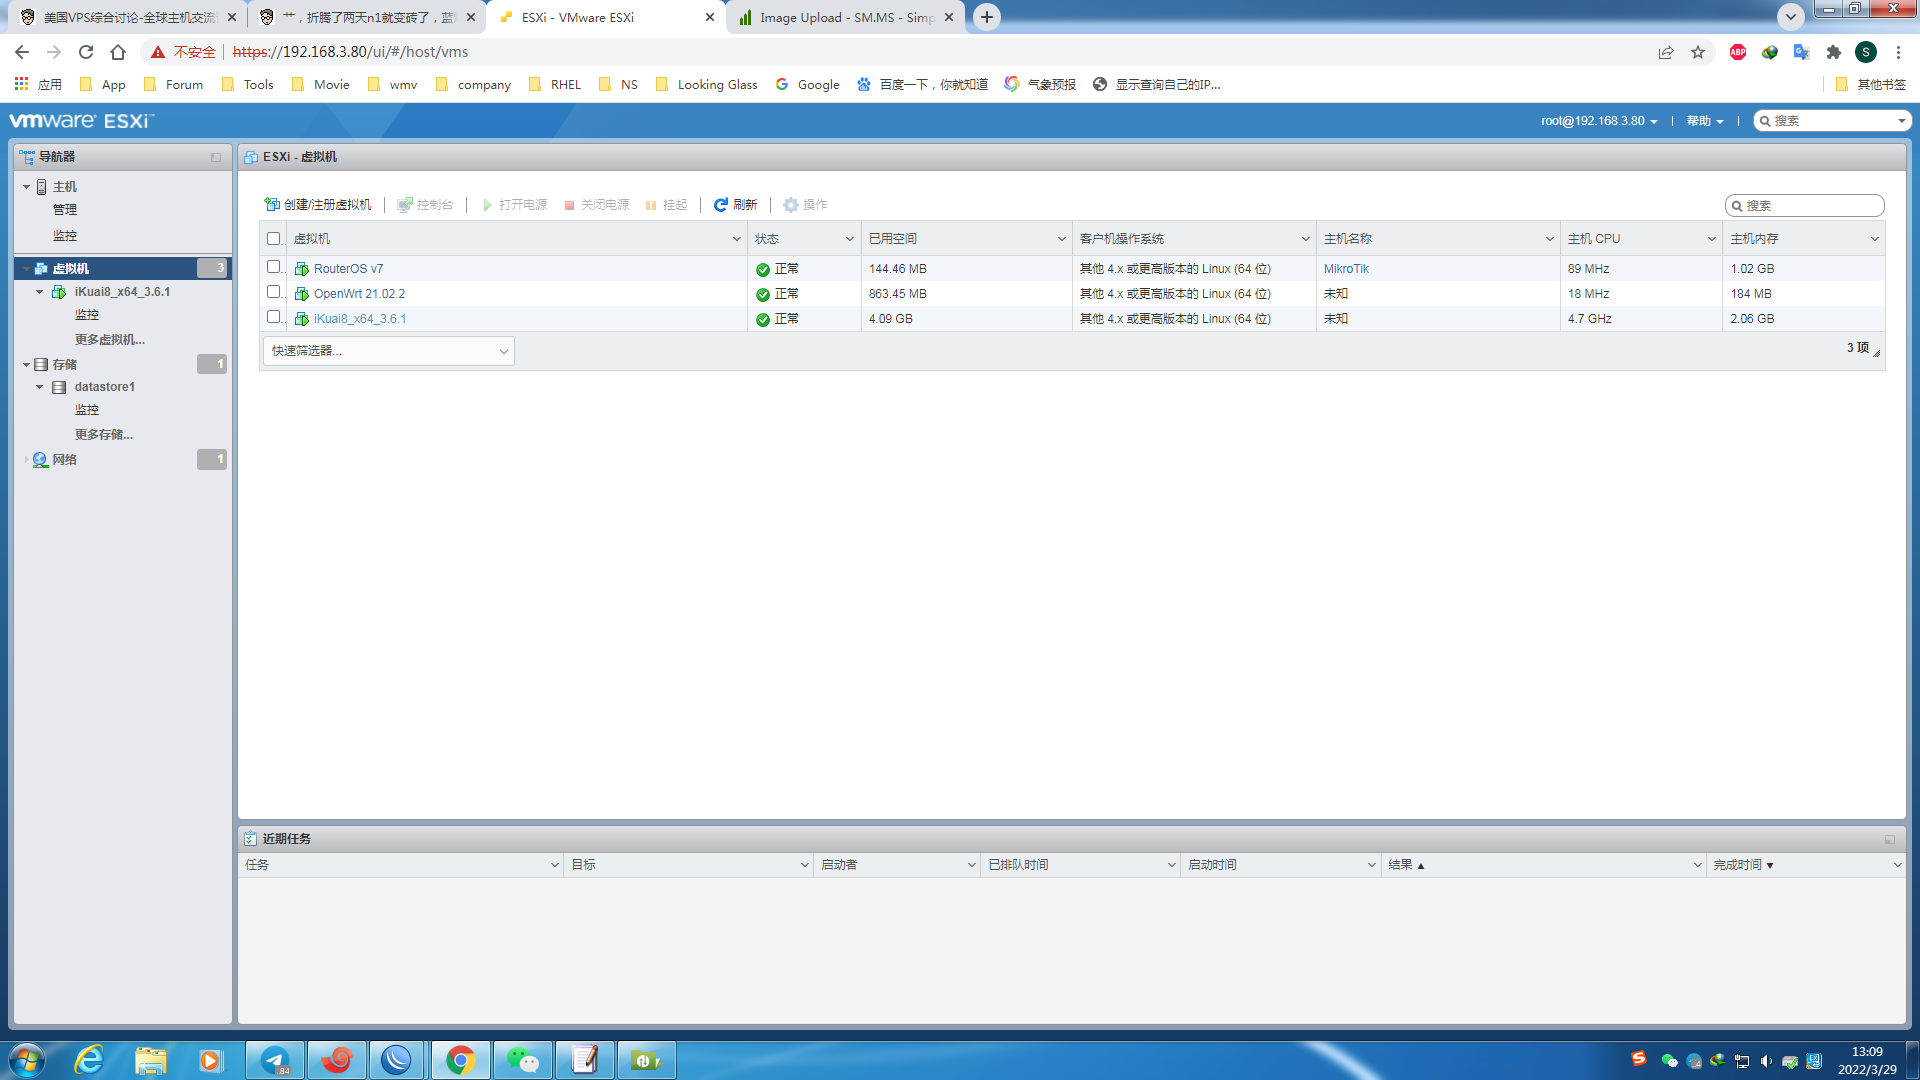1920x1080 pixels.
Task: Check the OpenWrt 21.02.2 row checkbox
Action: point(274,292)
